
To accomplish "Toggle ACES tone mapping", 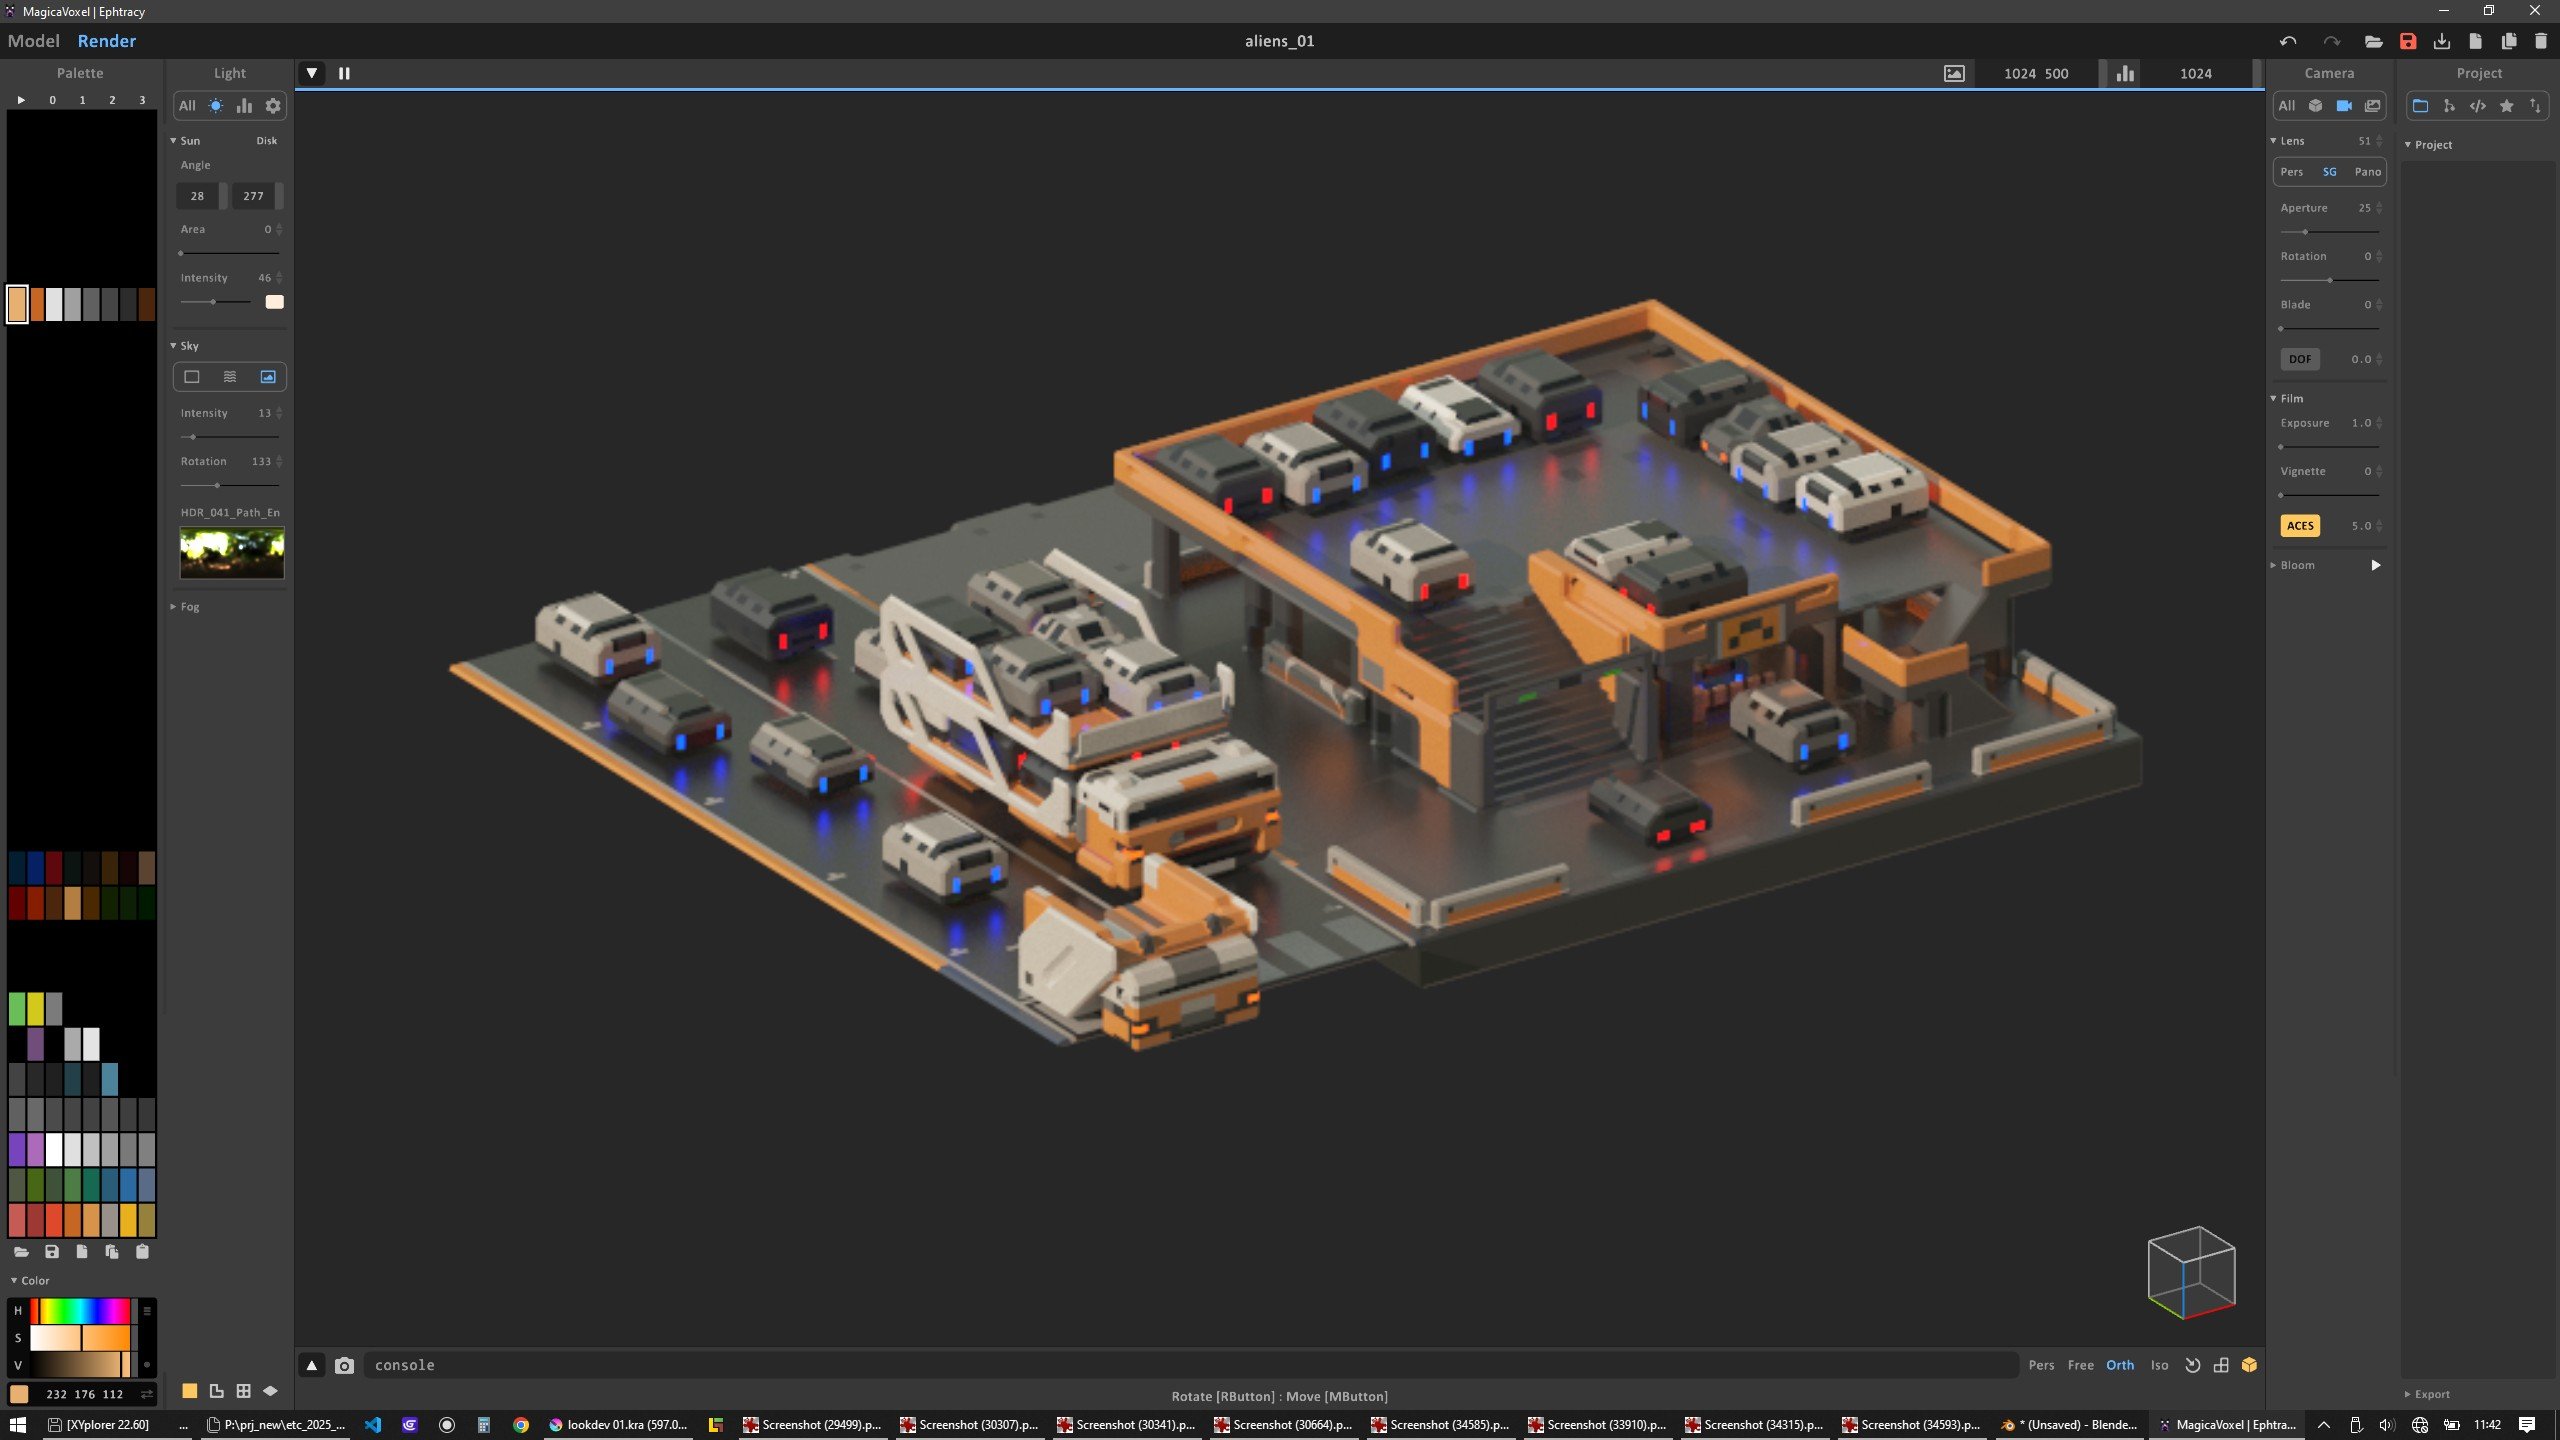I will point(2300,526).
